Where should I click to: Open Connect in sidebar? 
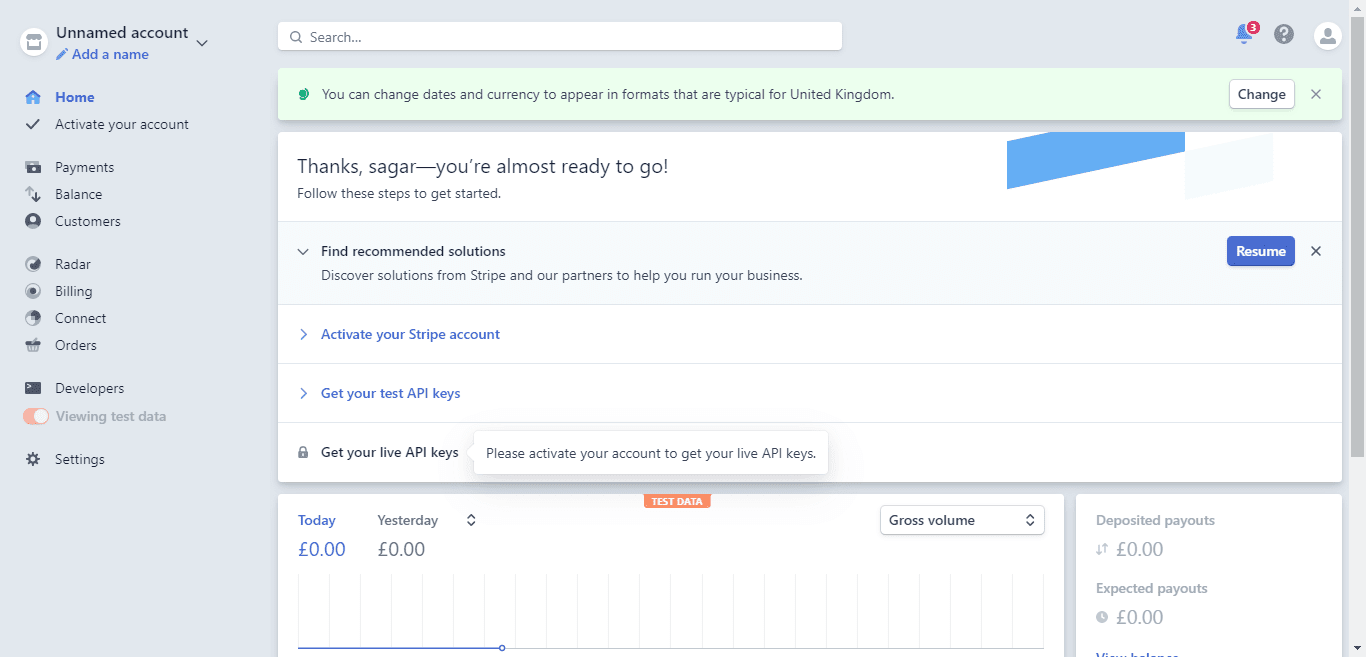81,318
